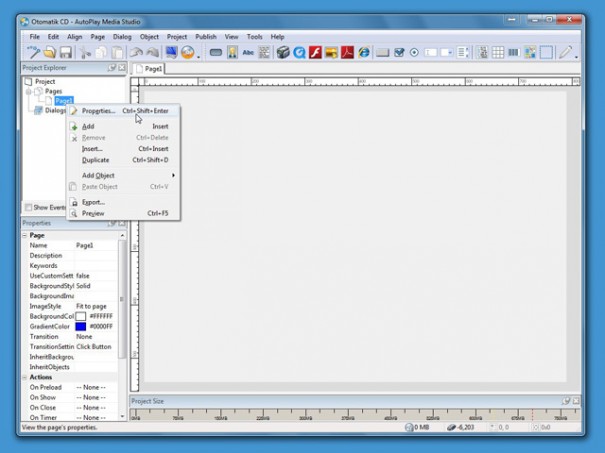
Task: Toggle the Show Events checkbox
Action: coord(29,207)
